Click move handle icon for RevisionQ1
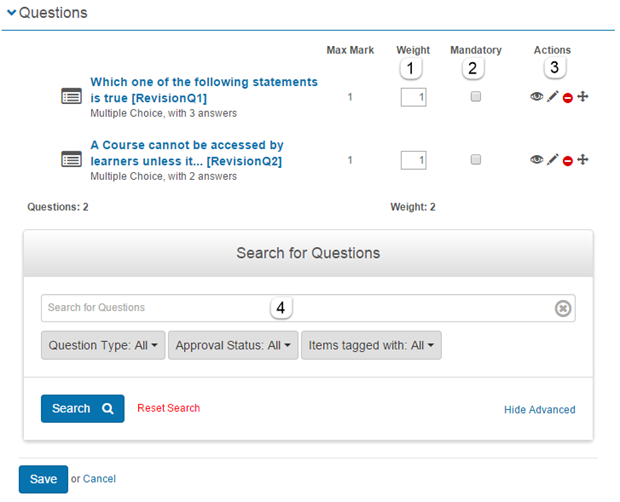The height and width of the screenshot is (502, 620). pos(583,98)
